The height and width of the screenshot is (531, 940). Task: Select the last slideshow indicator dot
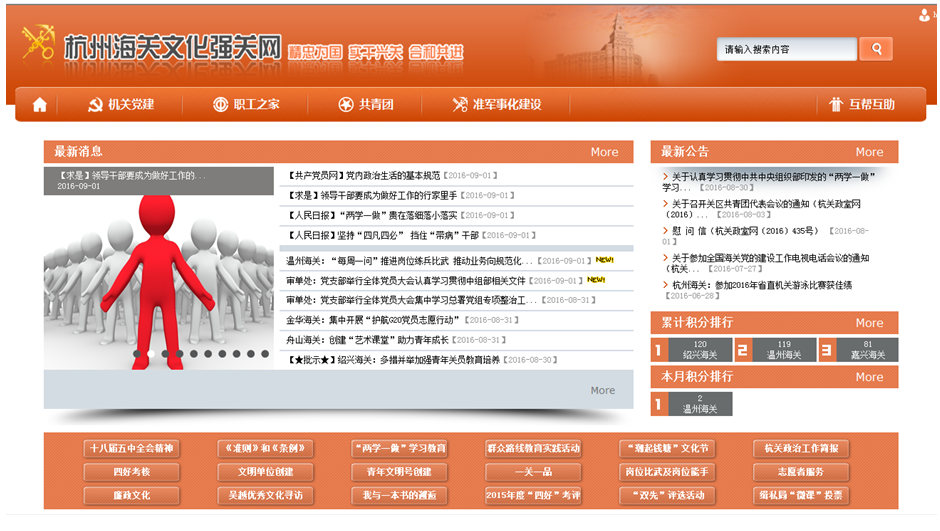(265, 354)
